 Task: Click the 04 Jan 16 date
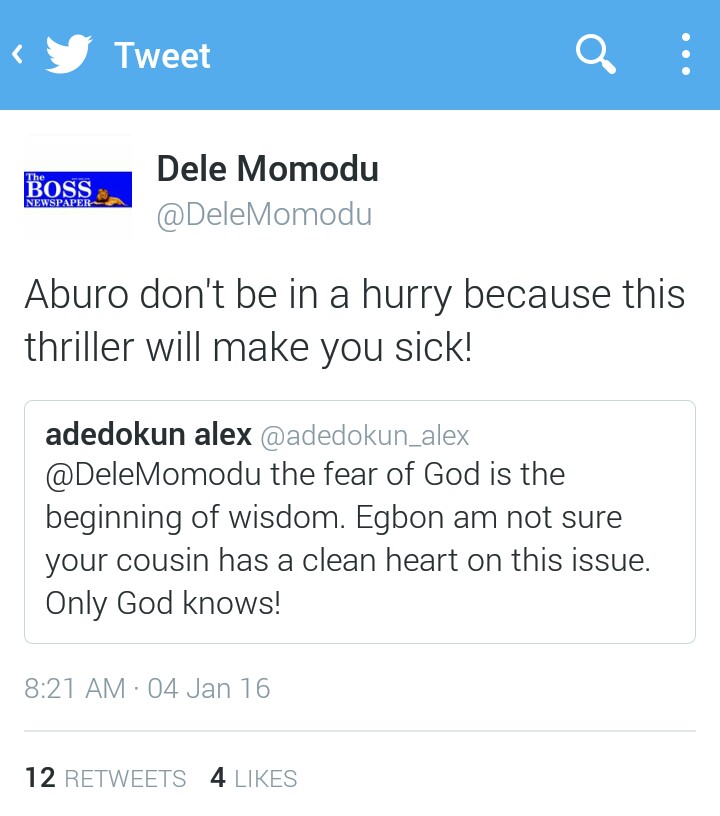click(x=208, y=689)
